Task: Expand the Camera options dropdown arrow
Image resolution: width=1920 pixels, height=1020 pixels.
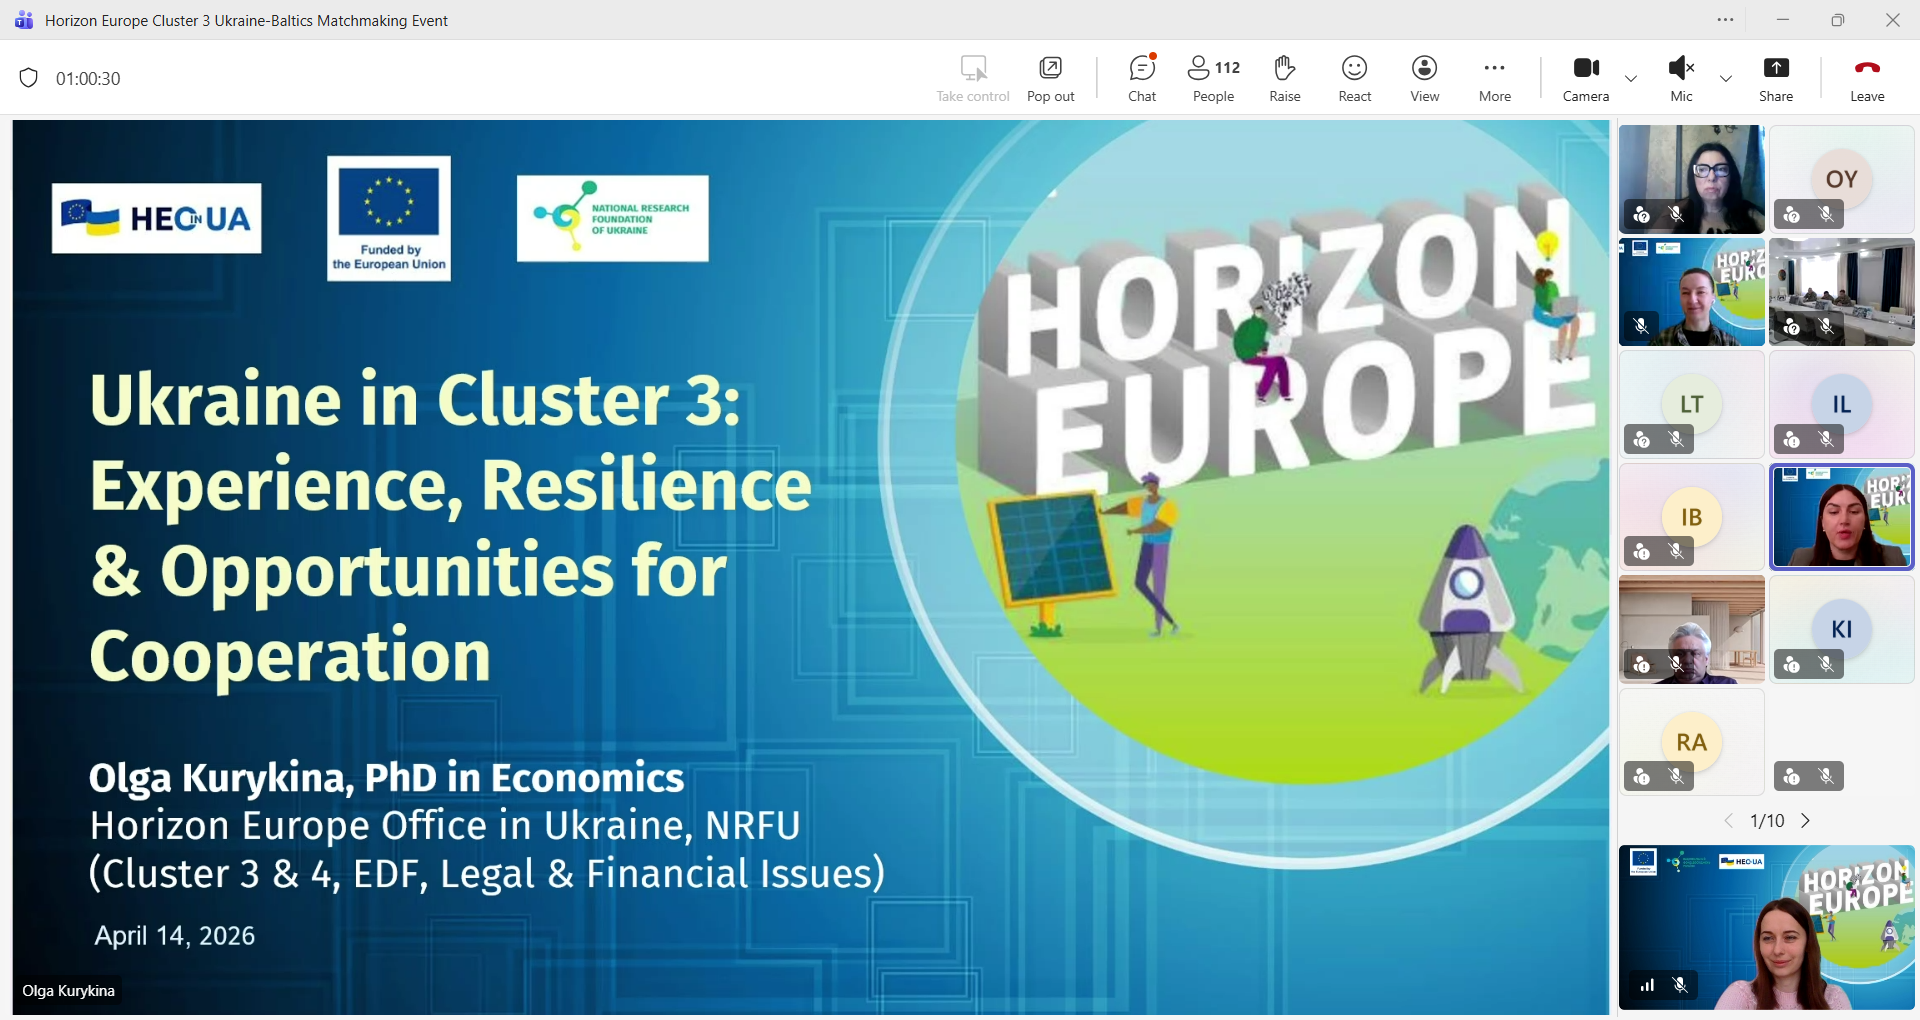Action: (1631, 79)
